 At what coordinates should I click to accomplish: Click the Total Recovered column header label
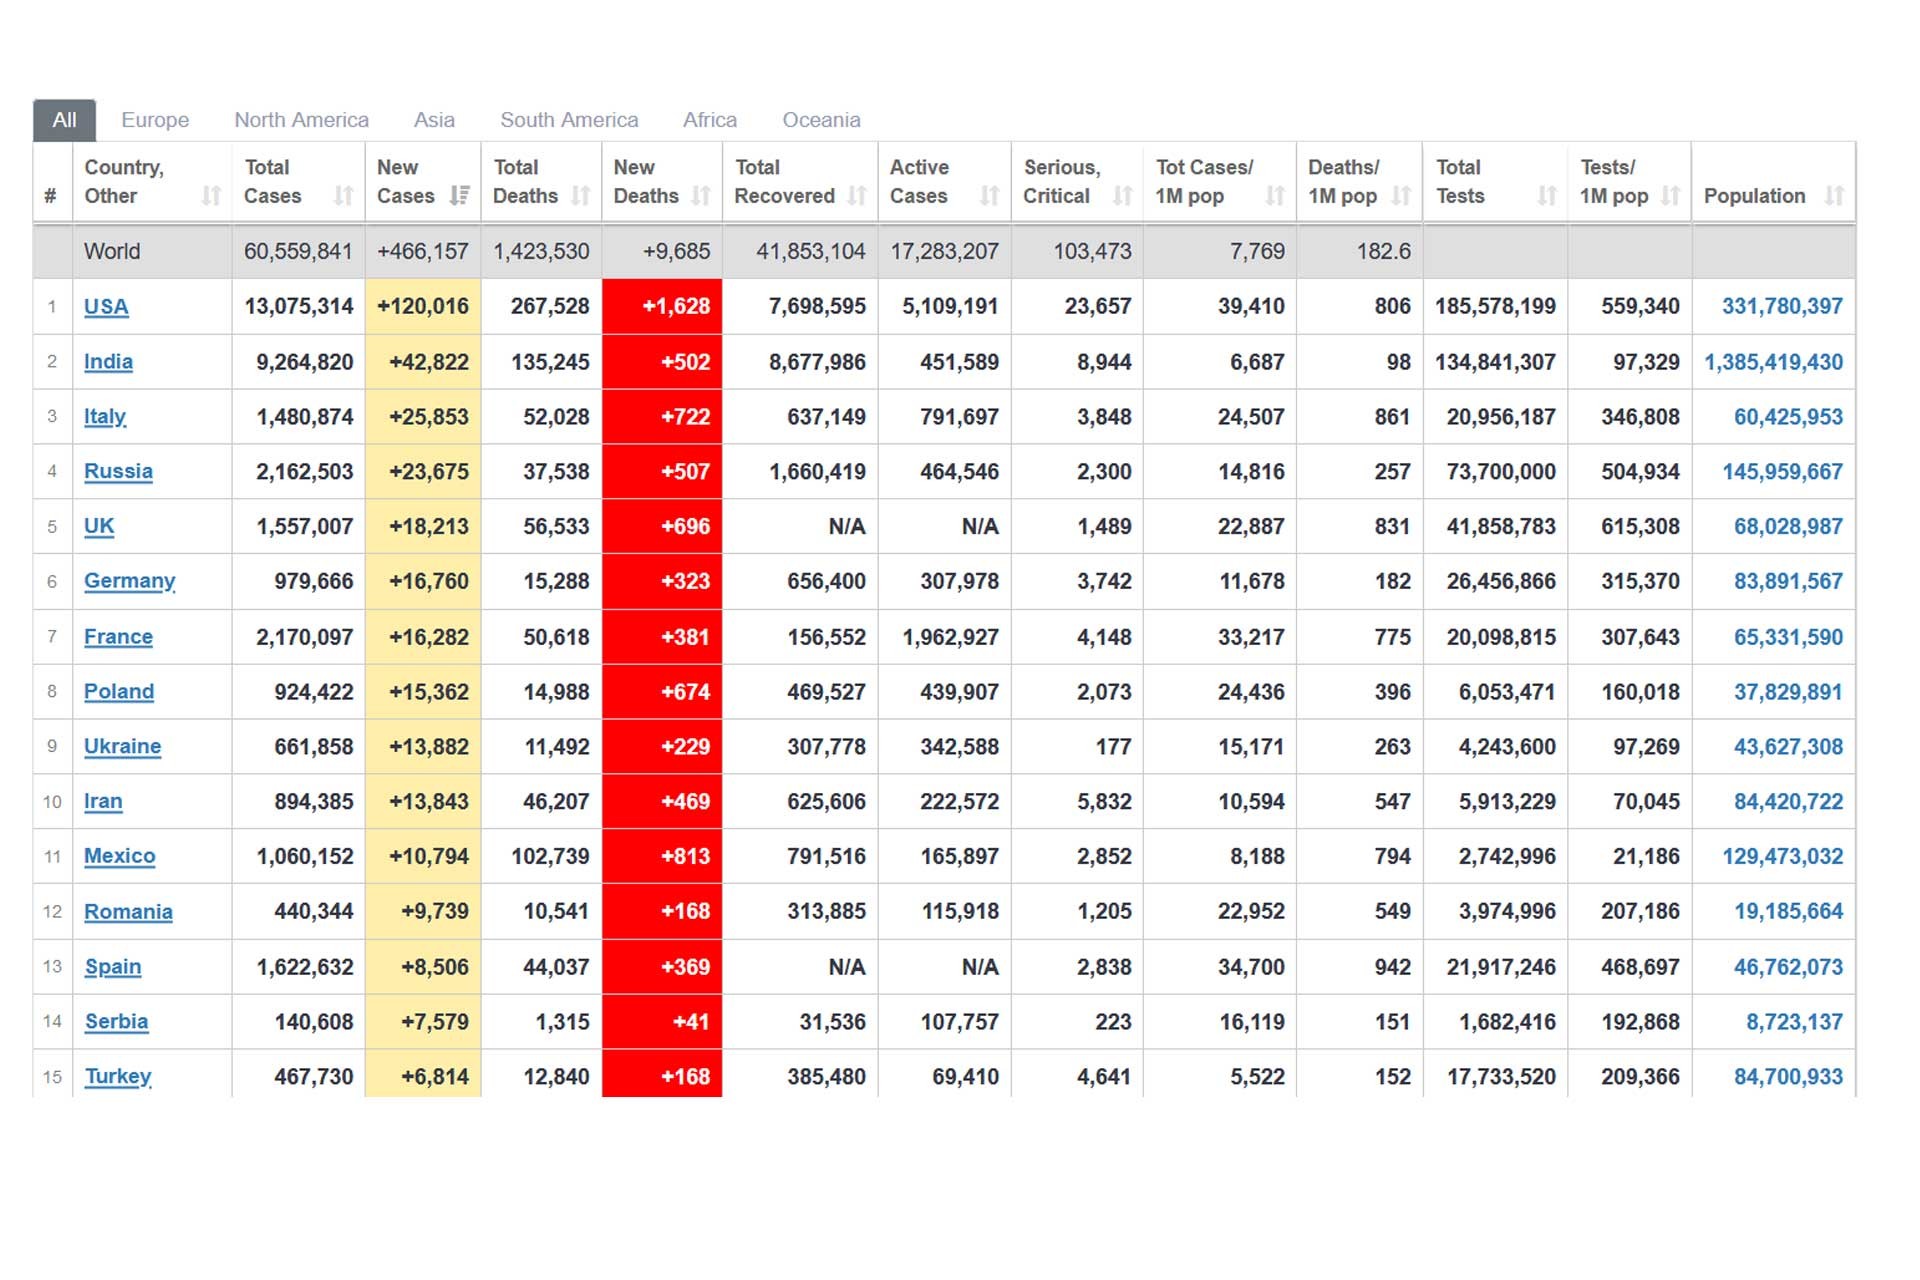click(784, 182)
